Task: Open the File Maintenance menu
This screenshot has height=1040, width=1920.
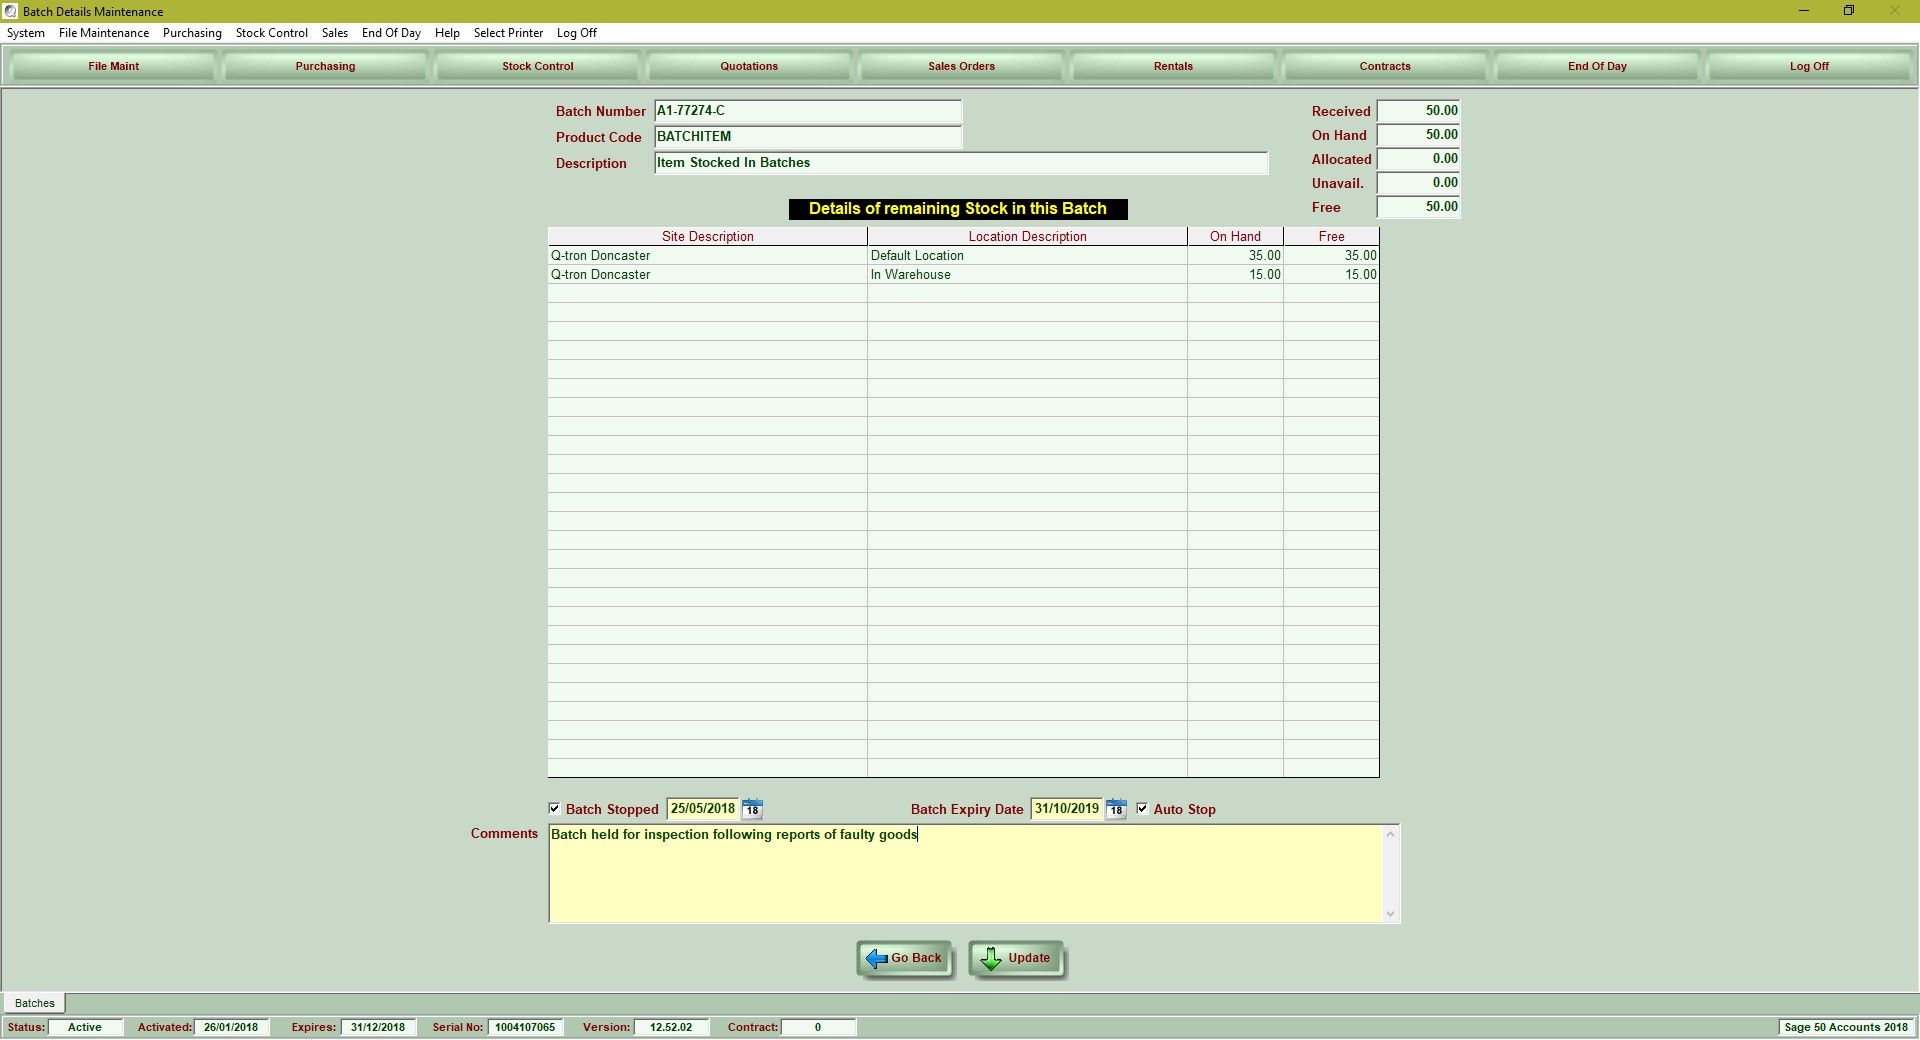Action: tap(104, 33)
